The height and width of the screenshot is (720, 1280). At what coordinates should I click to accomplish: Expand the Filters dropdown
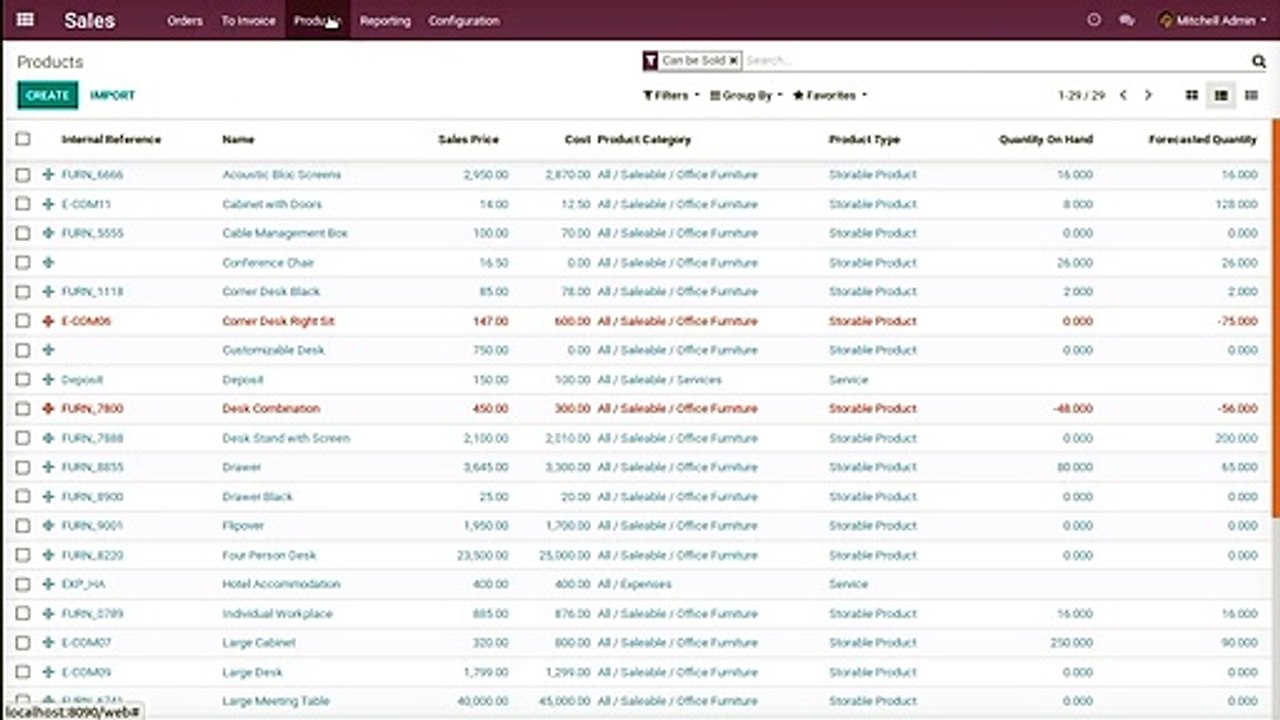(x=671, y=95)
